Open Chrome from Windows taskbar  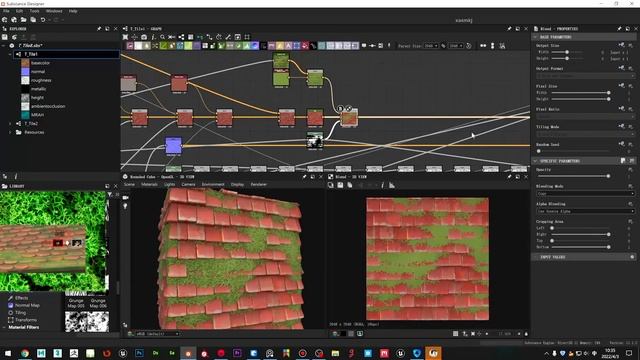pyautogui.click(x=25, y=353)
